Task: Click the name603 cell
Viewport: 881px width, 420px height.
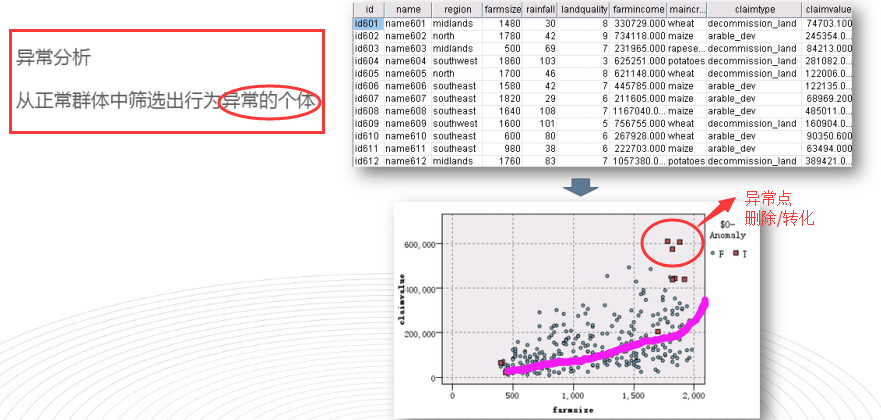Action: [x=408, y=48]
